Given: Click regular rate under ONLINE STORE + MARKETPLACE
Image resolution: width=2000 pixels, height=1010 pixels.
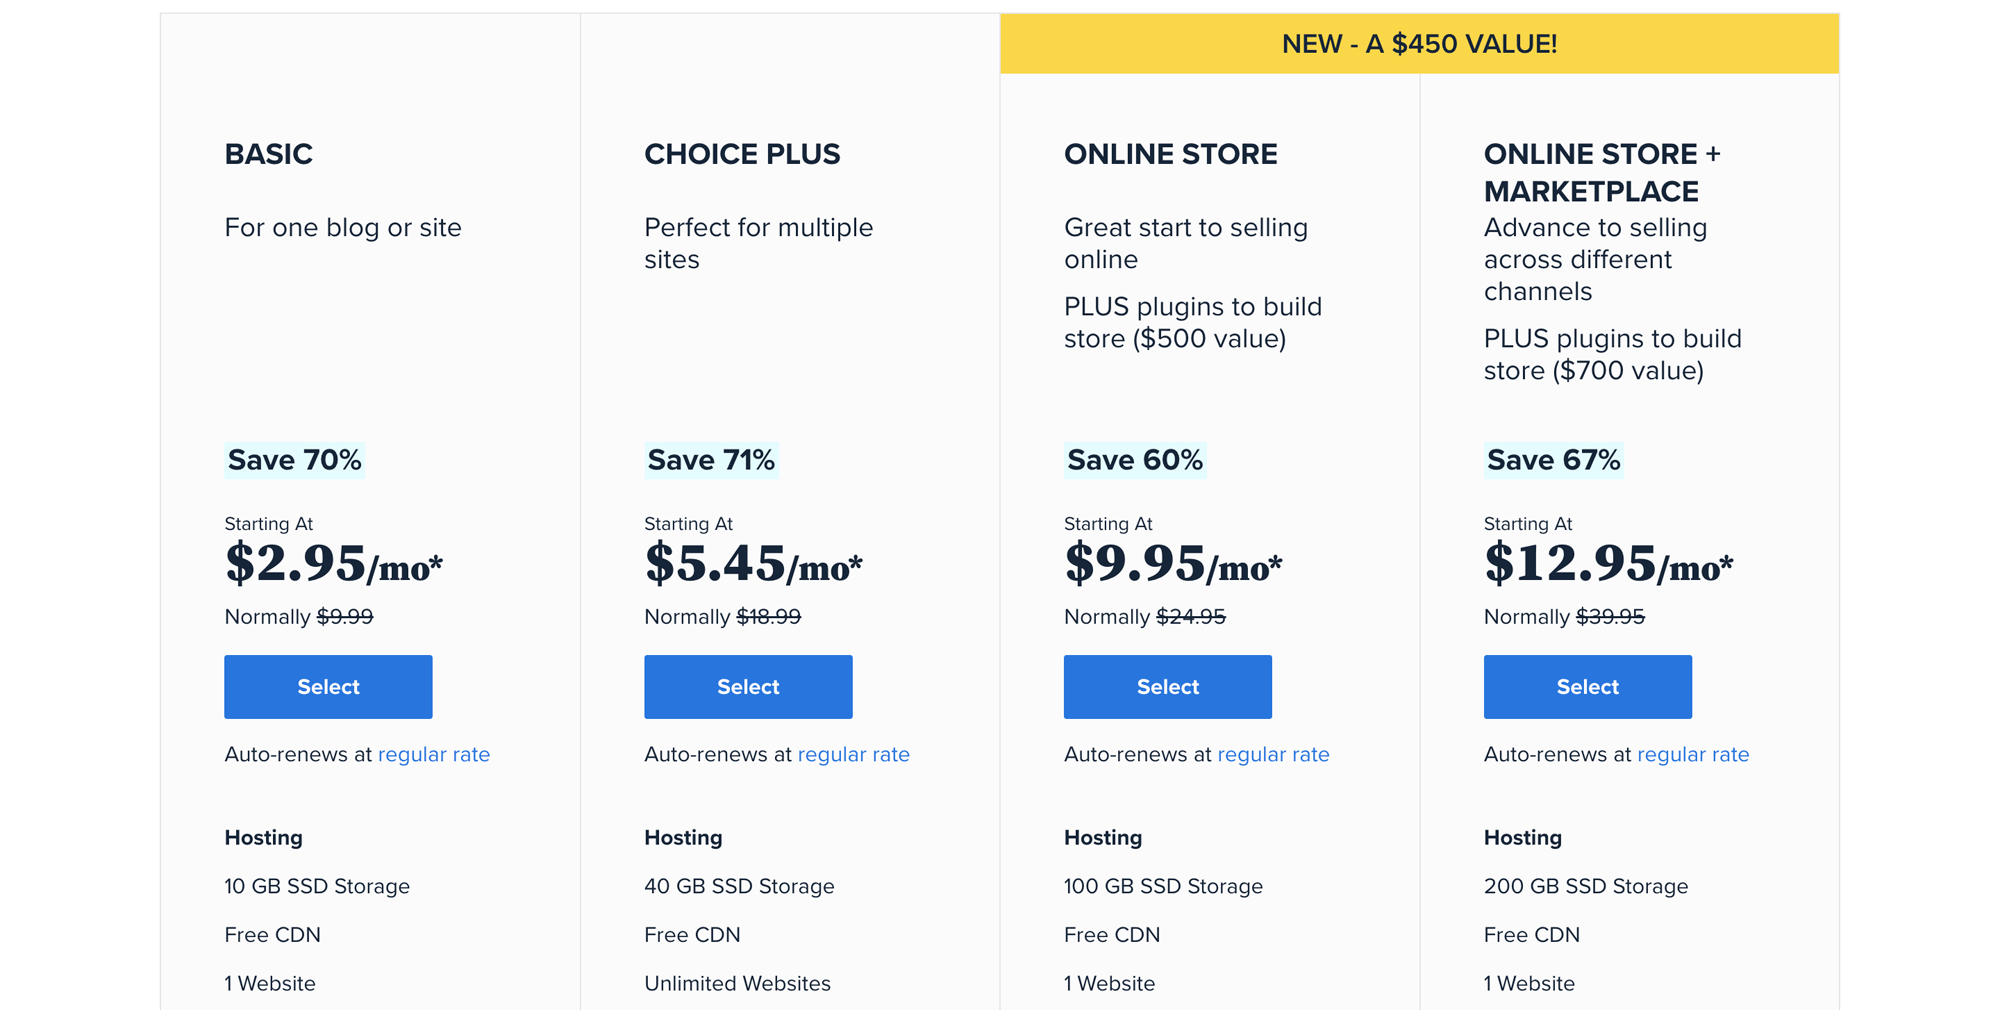Looking at the screenshot, I should 1693,754.
